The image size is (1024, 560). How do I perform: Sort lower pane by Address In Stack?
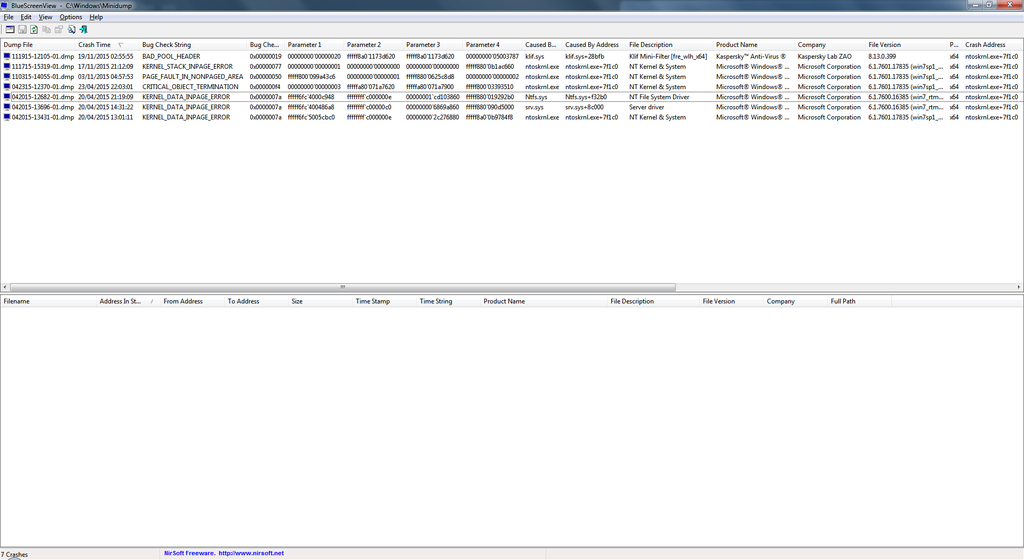pos(120,301)
